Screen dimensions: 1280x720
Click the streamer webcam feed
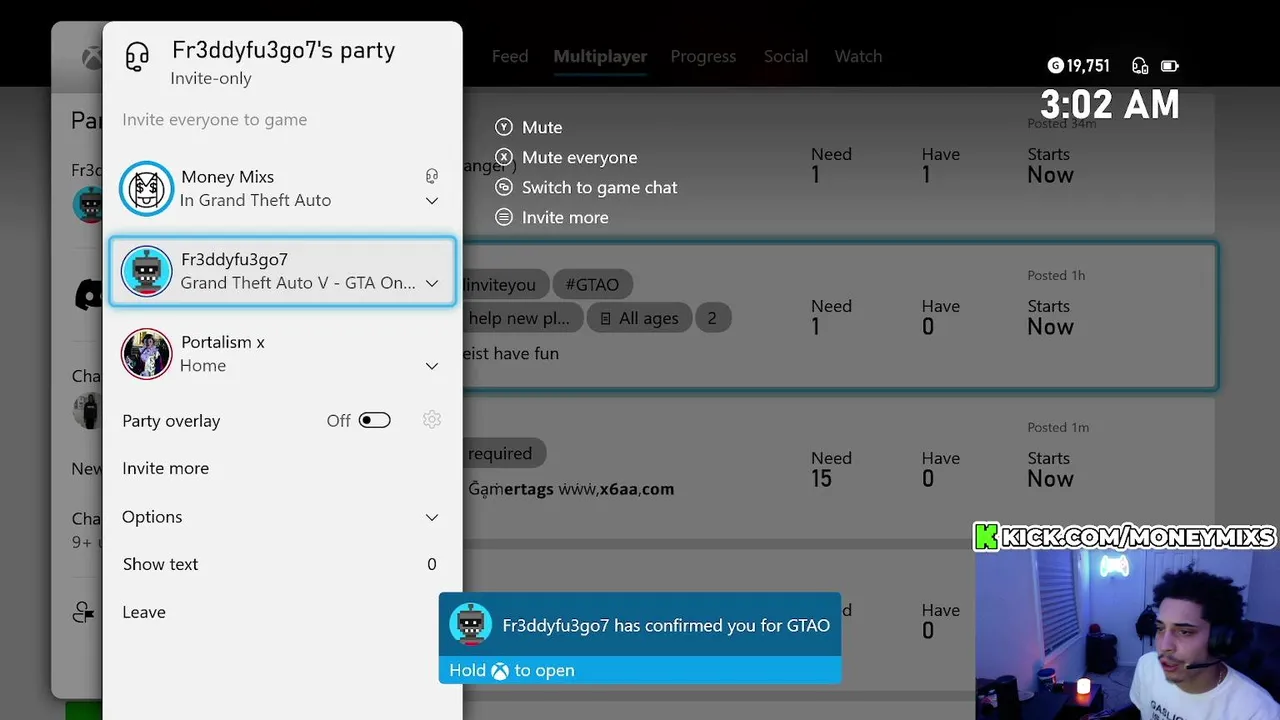1128,635
